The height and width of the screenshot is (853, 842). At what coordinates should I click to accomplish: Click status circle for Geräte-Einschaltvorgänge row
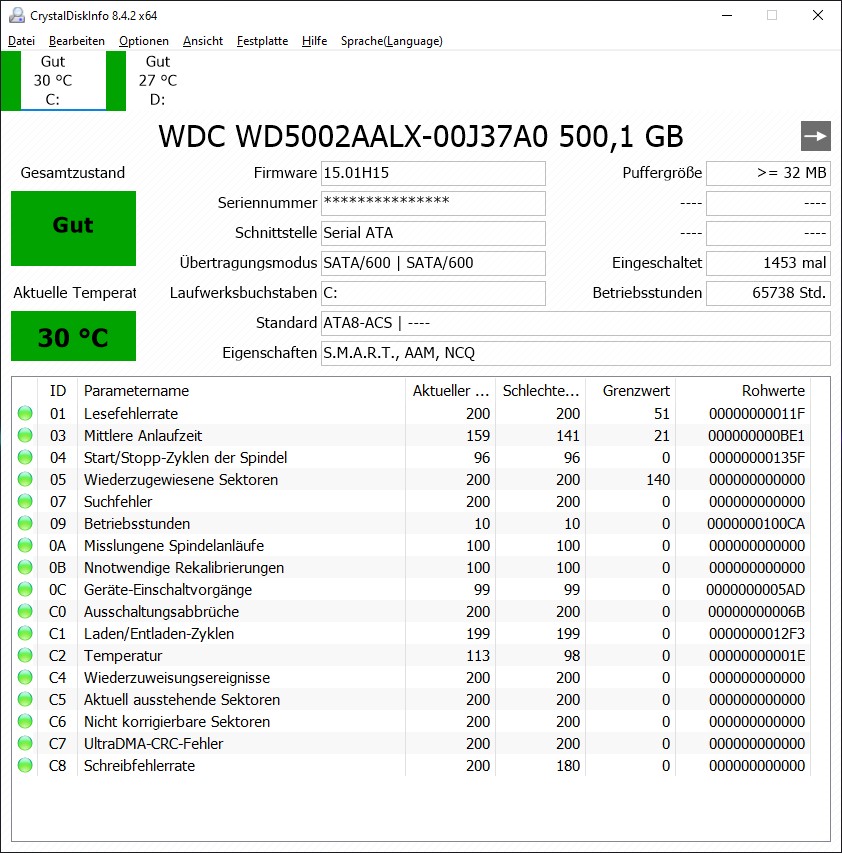[x=25, y=590]
